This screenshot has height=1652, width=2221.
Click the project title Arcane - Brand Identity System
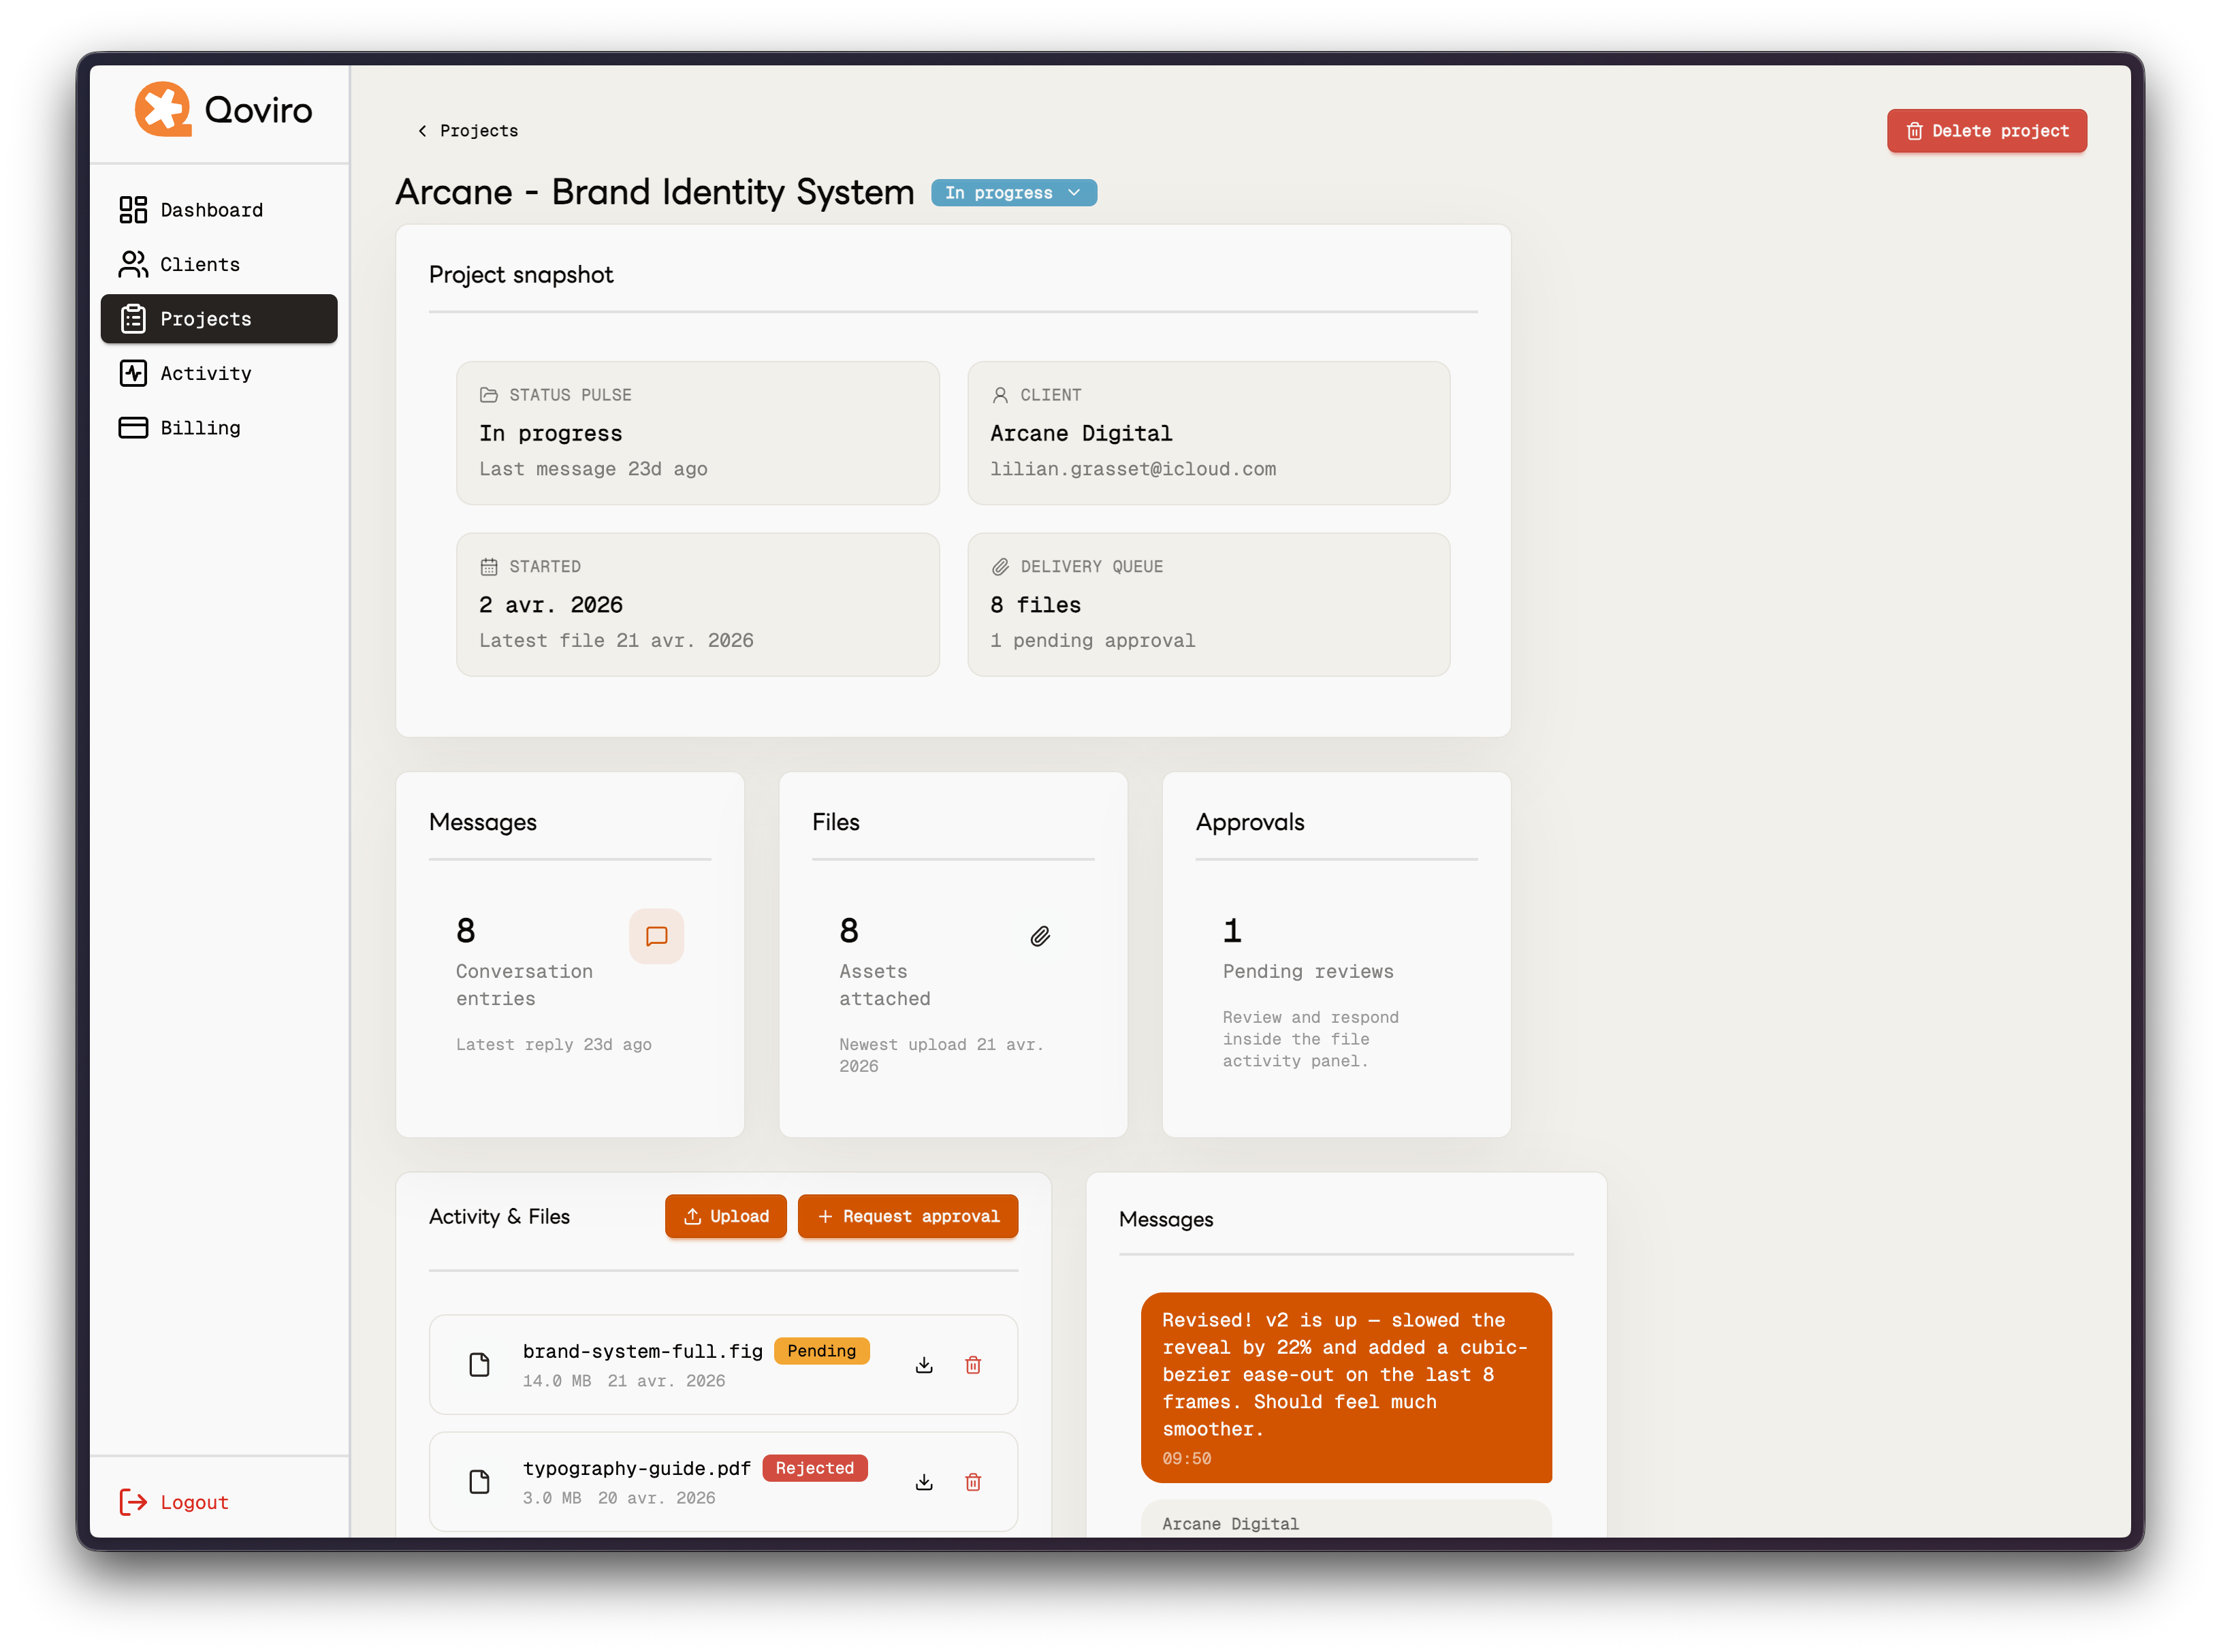(x=655, y=192)
